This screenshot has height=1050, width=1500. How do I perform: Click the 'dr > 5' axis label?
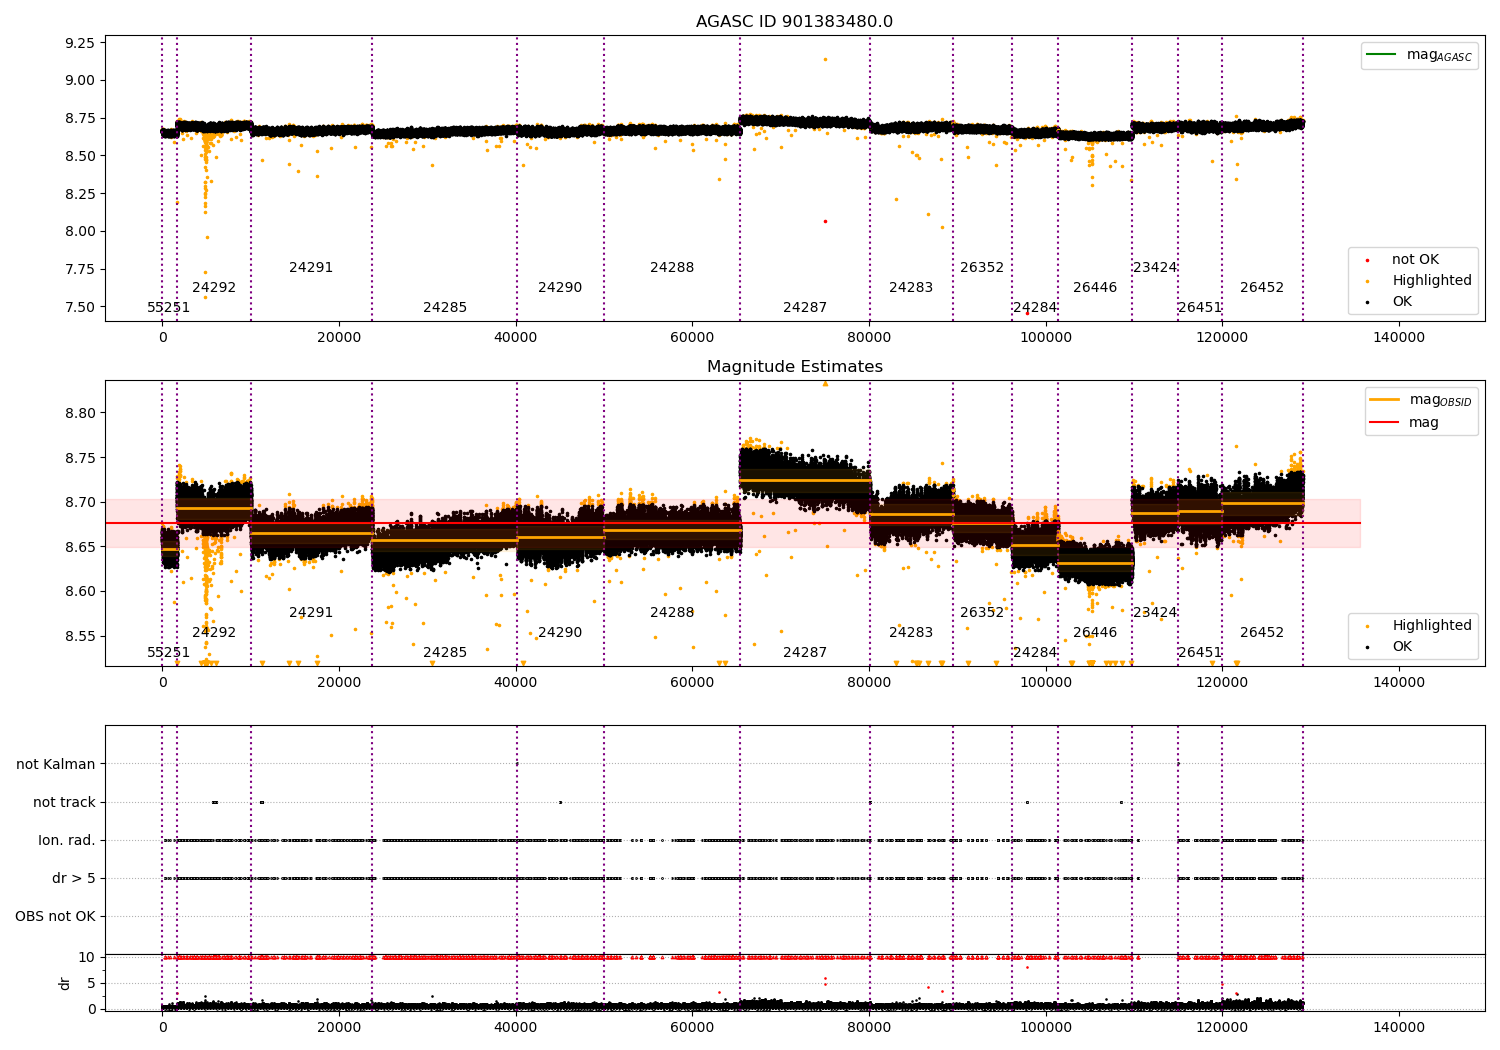pos(74,878)
